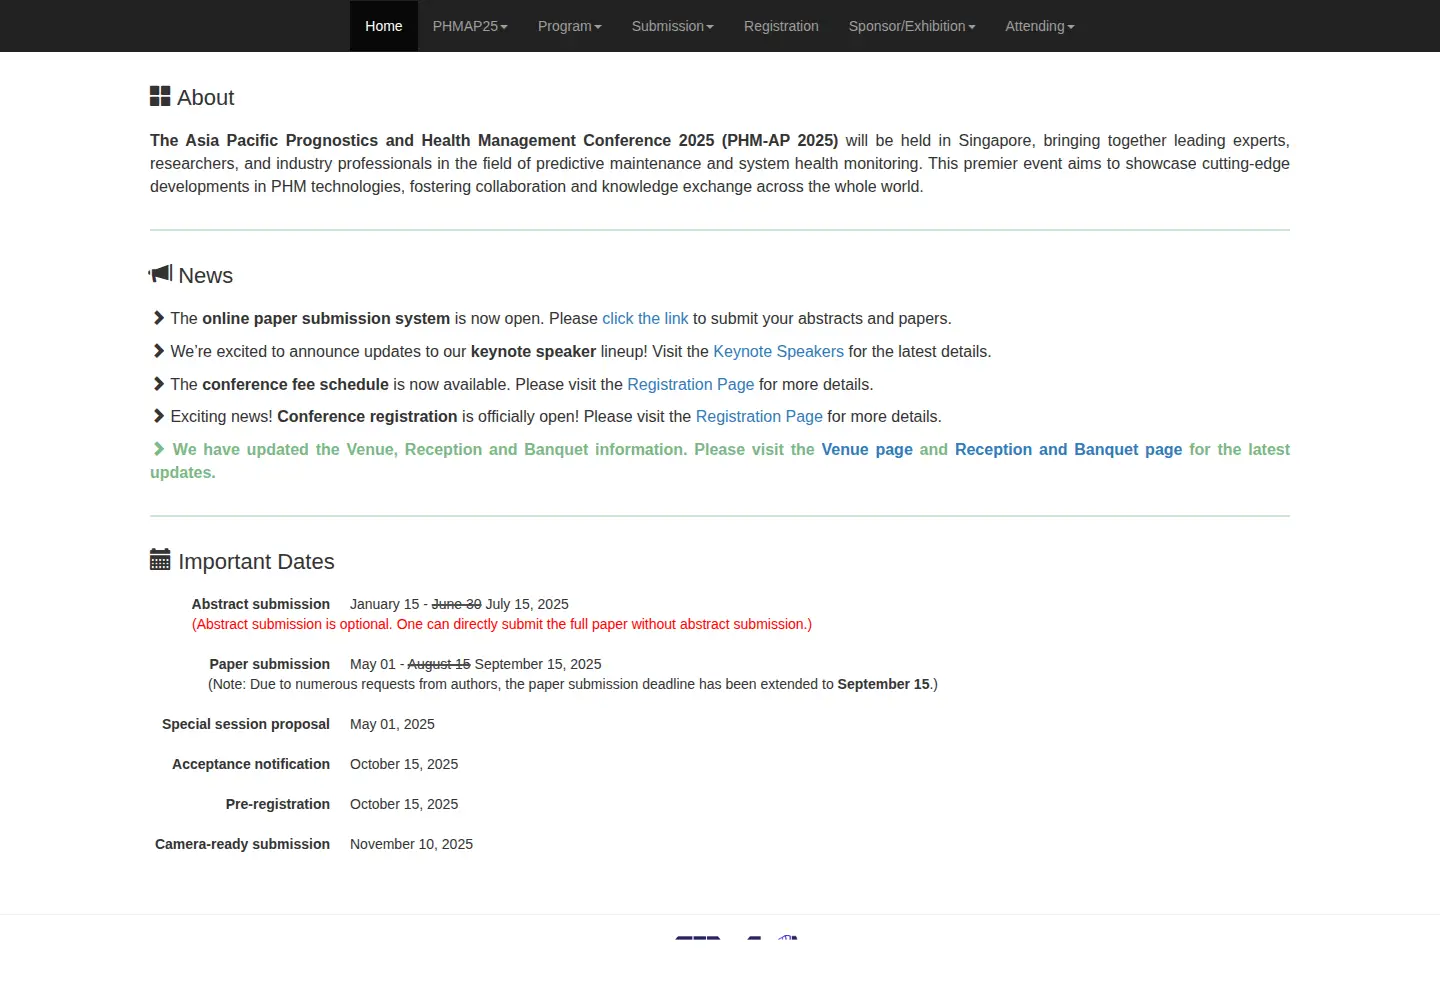Follow the 'click the link' submission link
Screen dimensions: 1440x1000
(645, 318)
